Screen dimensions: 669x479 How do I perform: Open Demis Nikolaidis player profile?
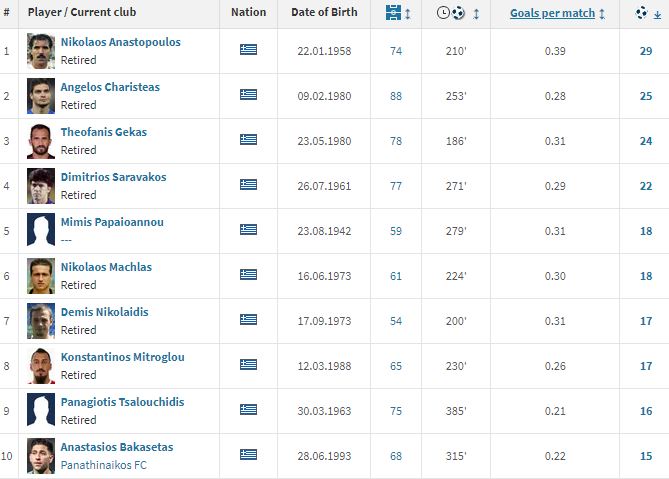point(104,312)
